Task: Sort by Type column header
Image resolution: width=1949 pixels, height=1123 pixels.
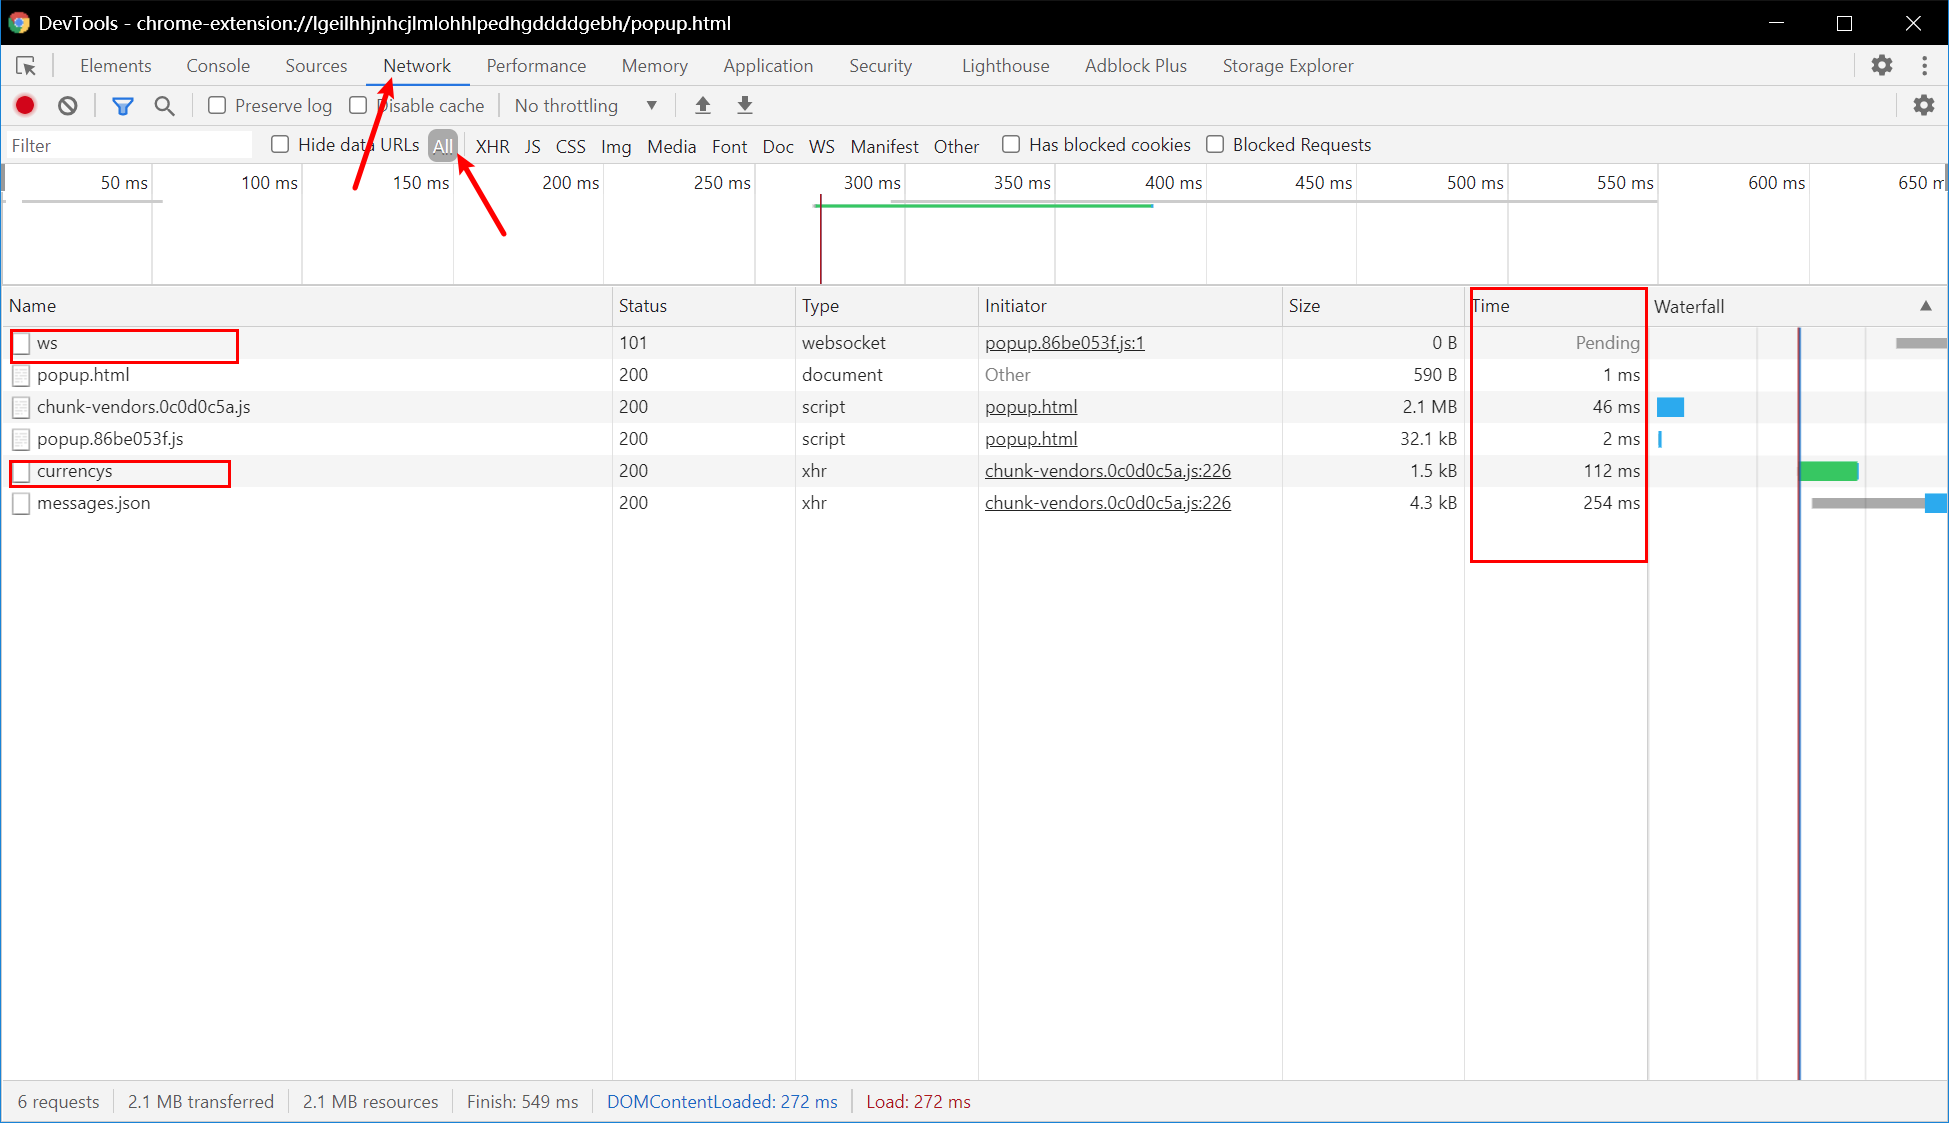Action: (886, 306)
